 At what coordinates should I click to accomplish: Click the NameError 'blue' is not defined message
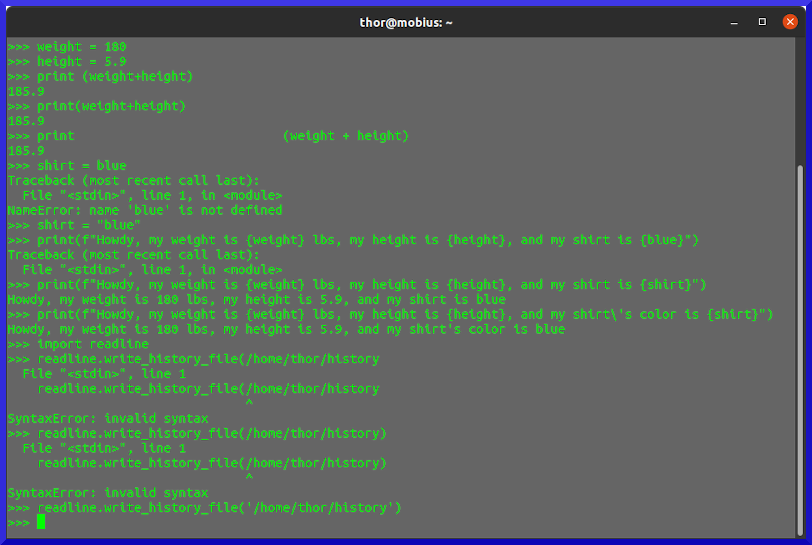(145, 210)
